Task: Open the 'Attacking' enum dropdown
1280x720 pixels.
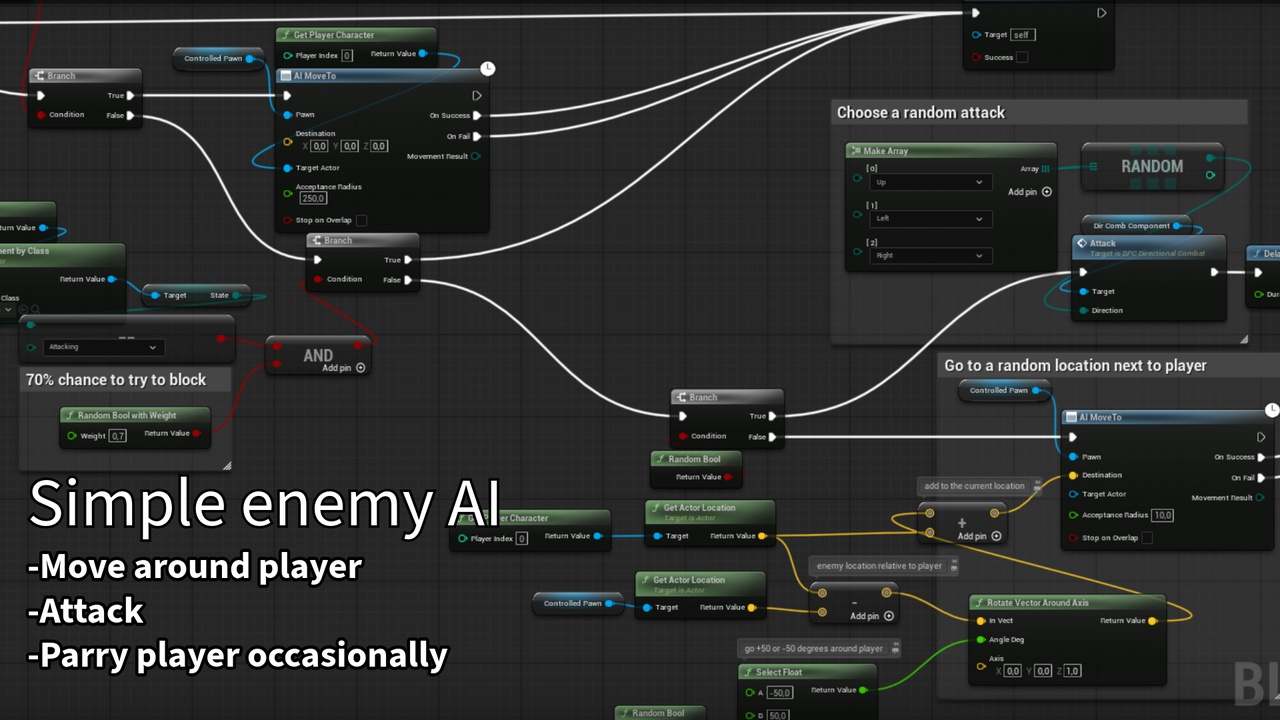Action: pyautogui.click(x=104, y=347)
